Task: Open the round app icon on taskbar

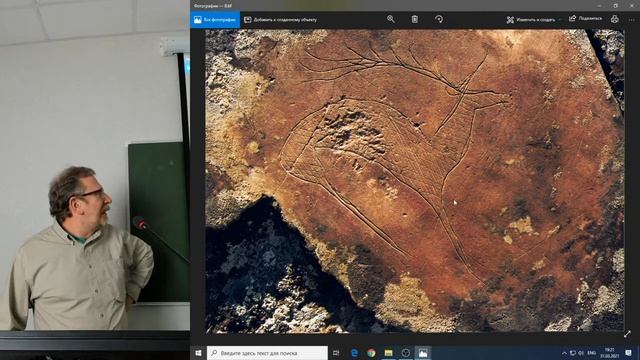Action: click(406, 353)
